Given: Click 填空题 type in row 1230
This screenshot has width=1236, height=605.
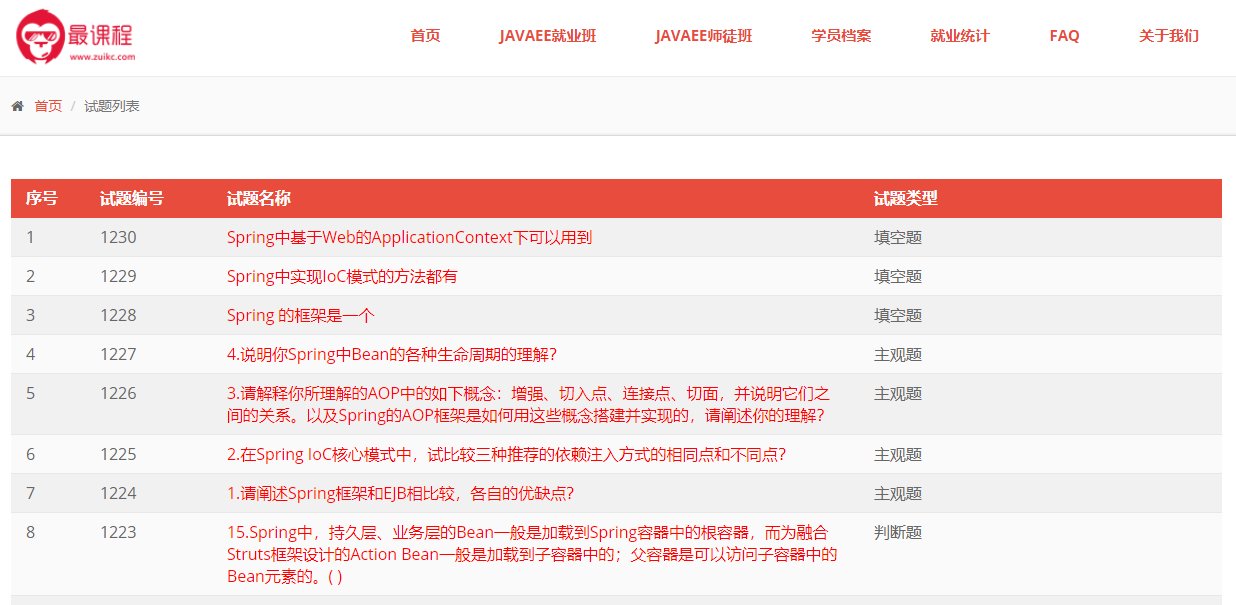Looking at the screenshot, I should 898,237.
